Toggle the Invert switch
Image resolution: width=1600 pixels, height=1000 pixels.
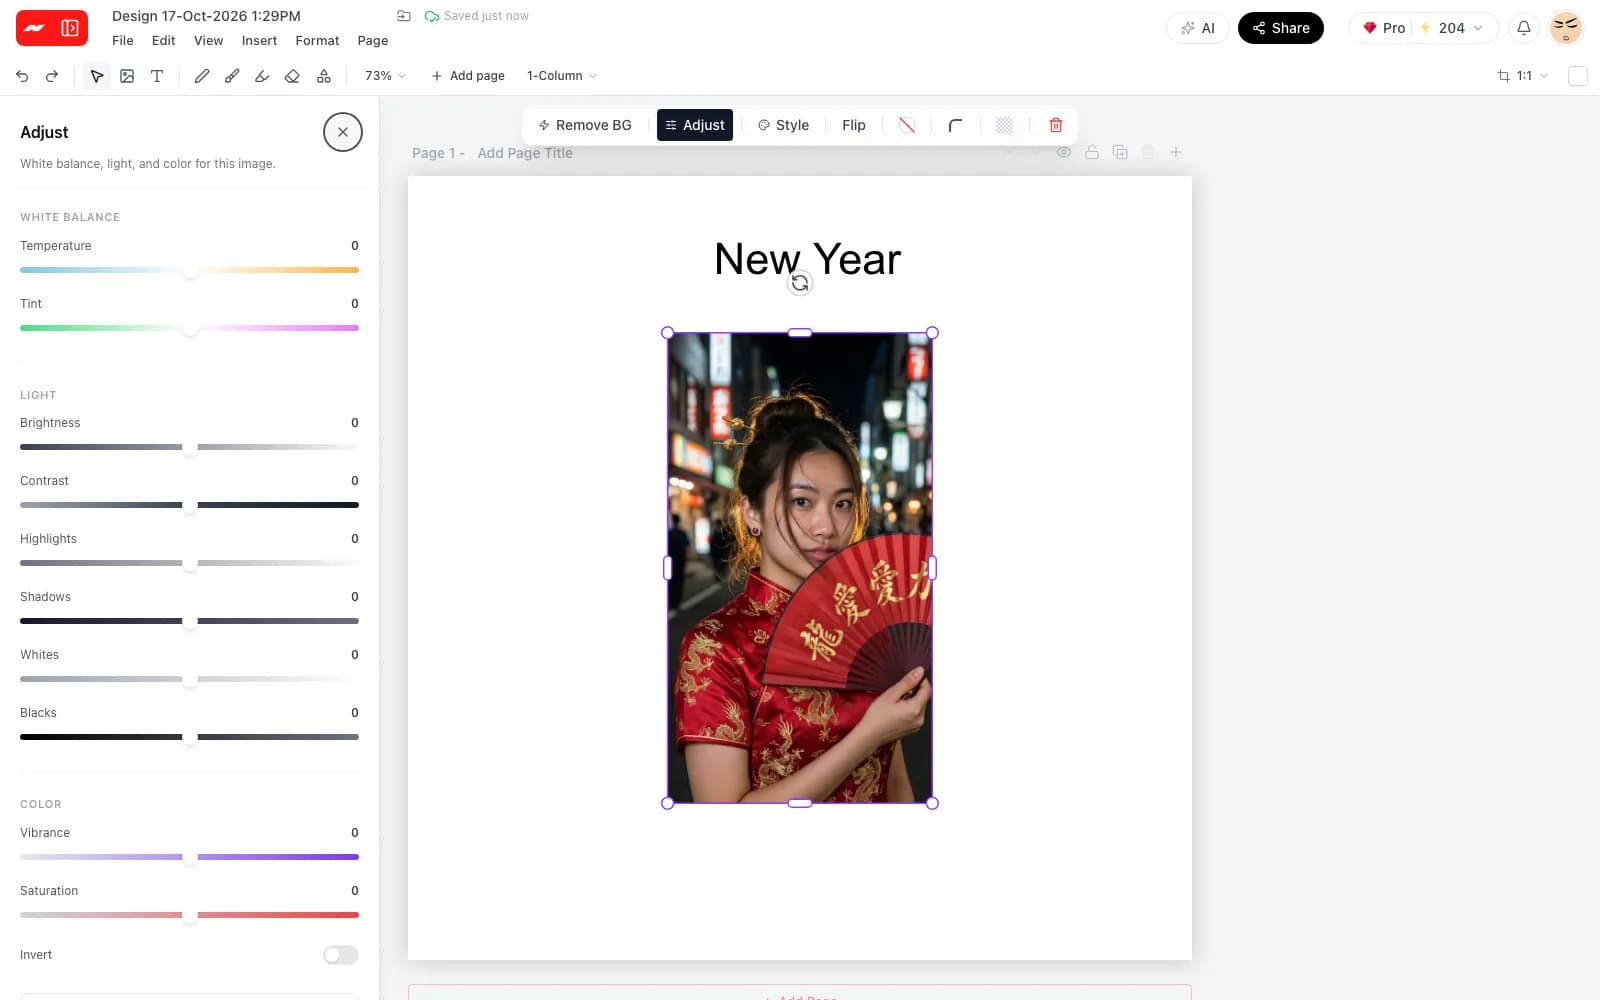tap(341, 955)
